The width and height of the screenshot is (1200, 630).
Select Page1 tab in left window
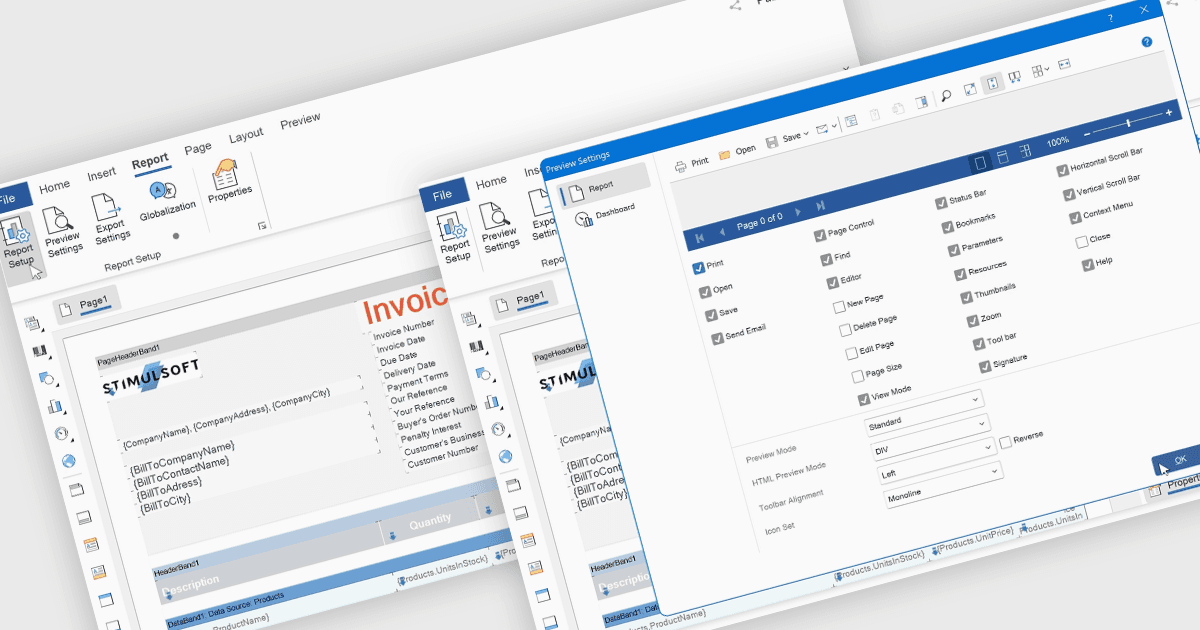click(86, 303)
